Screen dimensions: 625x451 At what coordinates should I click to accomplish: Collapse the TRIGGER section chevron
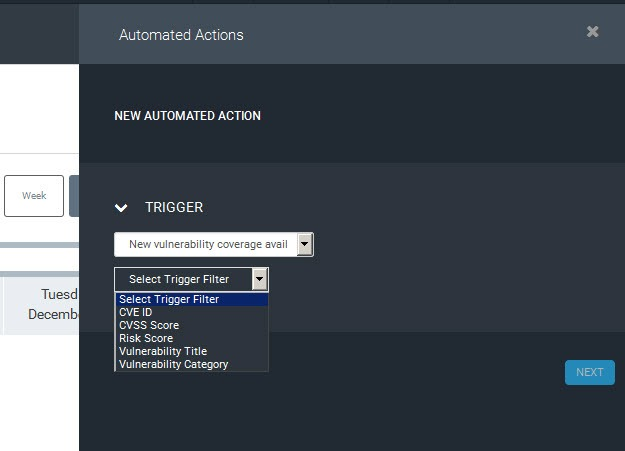pos(122,208)
